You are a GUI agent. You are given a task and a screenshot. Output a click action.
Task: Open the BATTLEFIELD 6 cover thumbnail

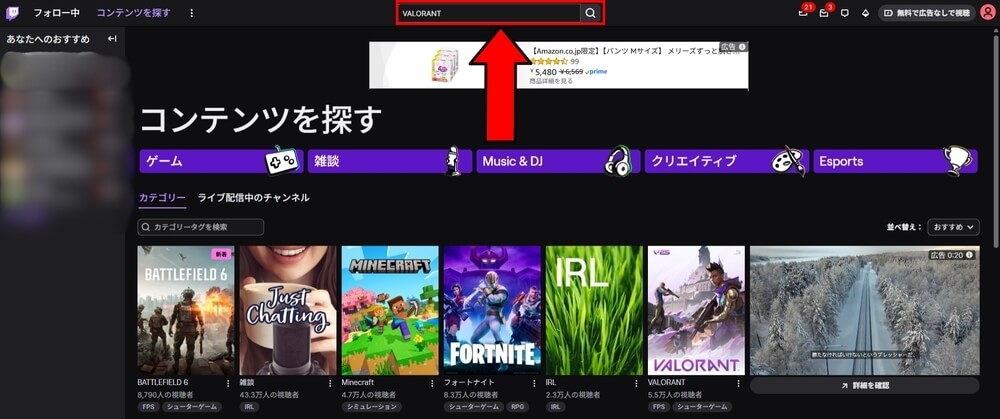coord(186,310)
